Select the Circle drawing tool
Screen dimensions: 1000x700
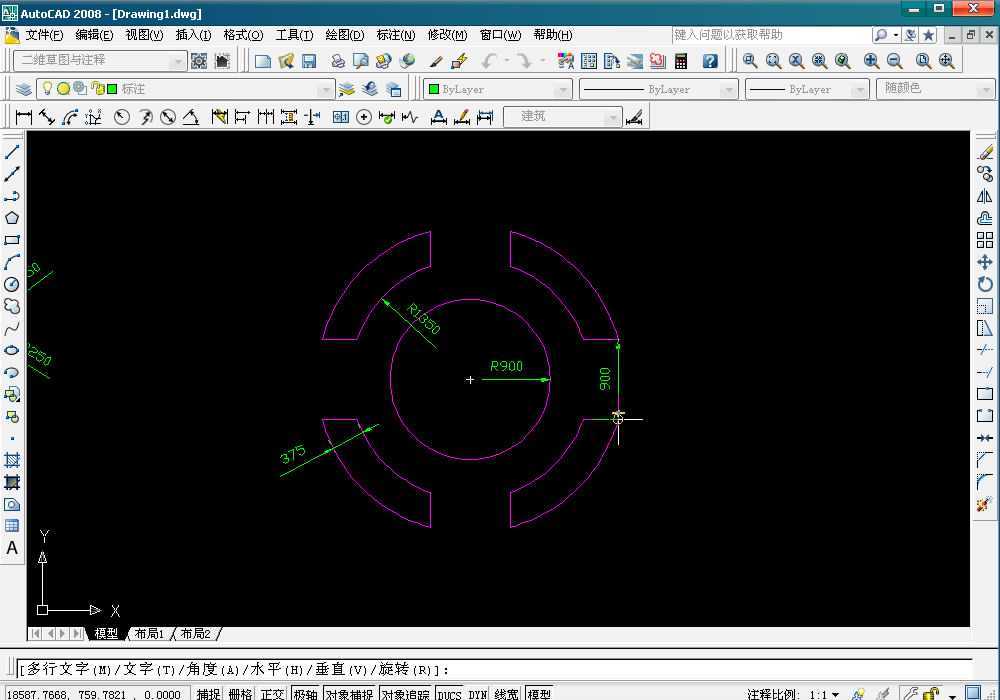(x=12, y=284)
